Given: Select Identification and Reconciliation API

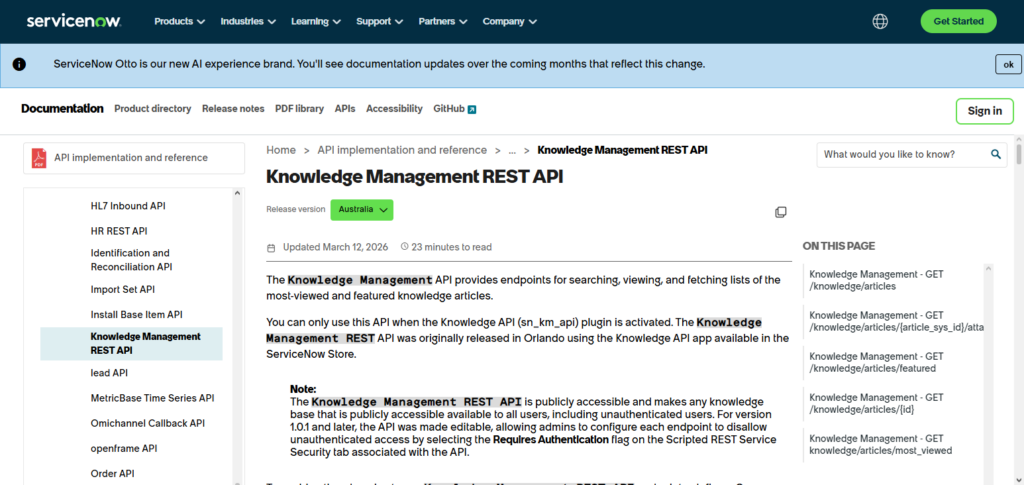Looking at the screenshot, I should (x=131, y=260).
